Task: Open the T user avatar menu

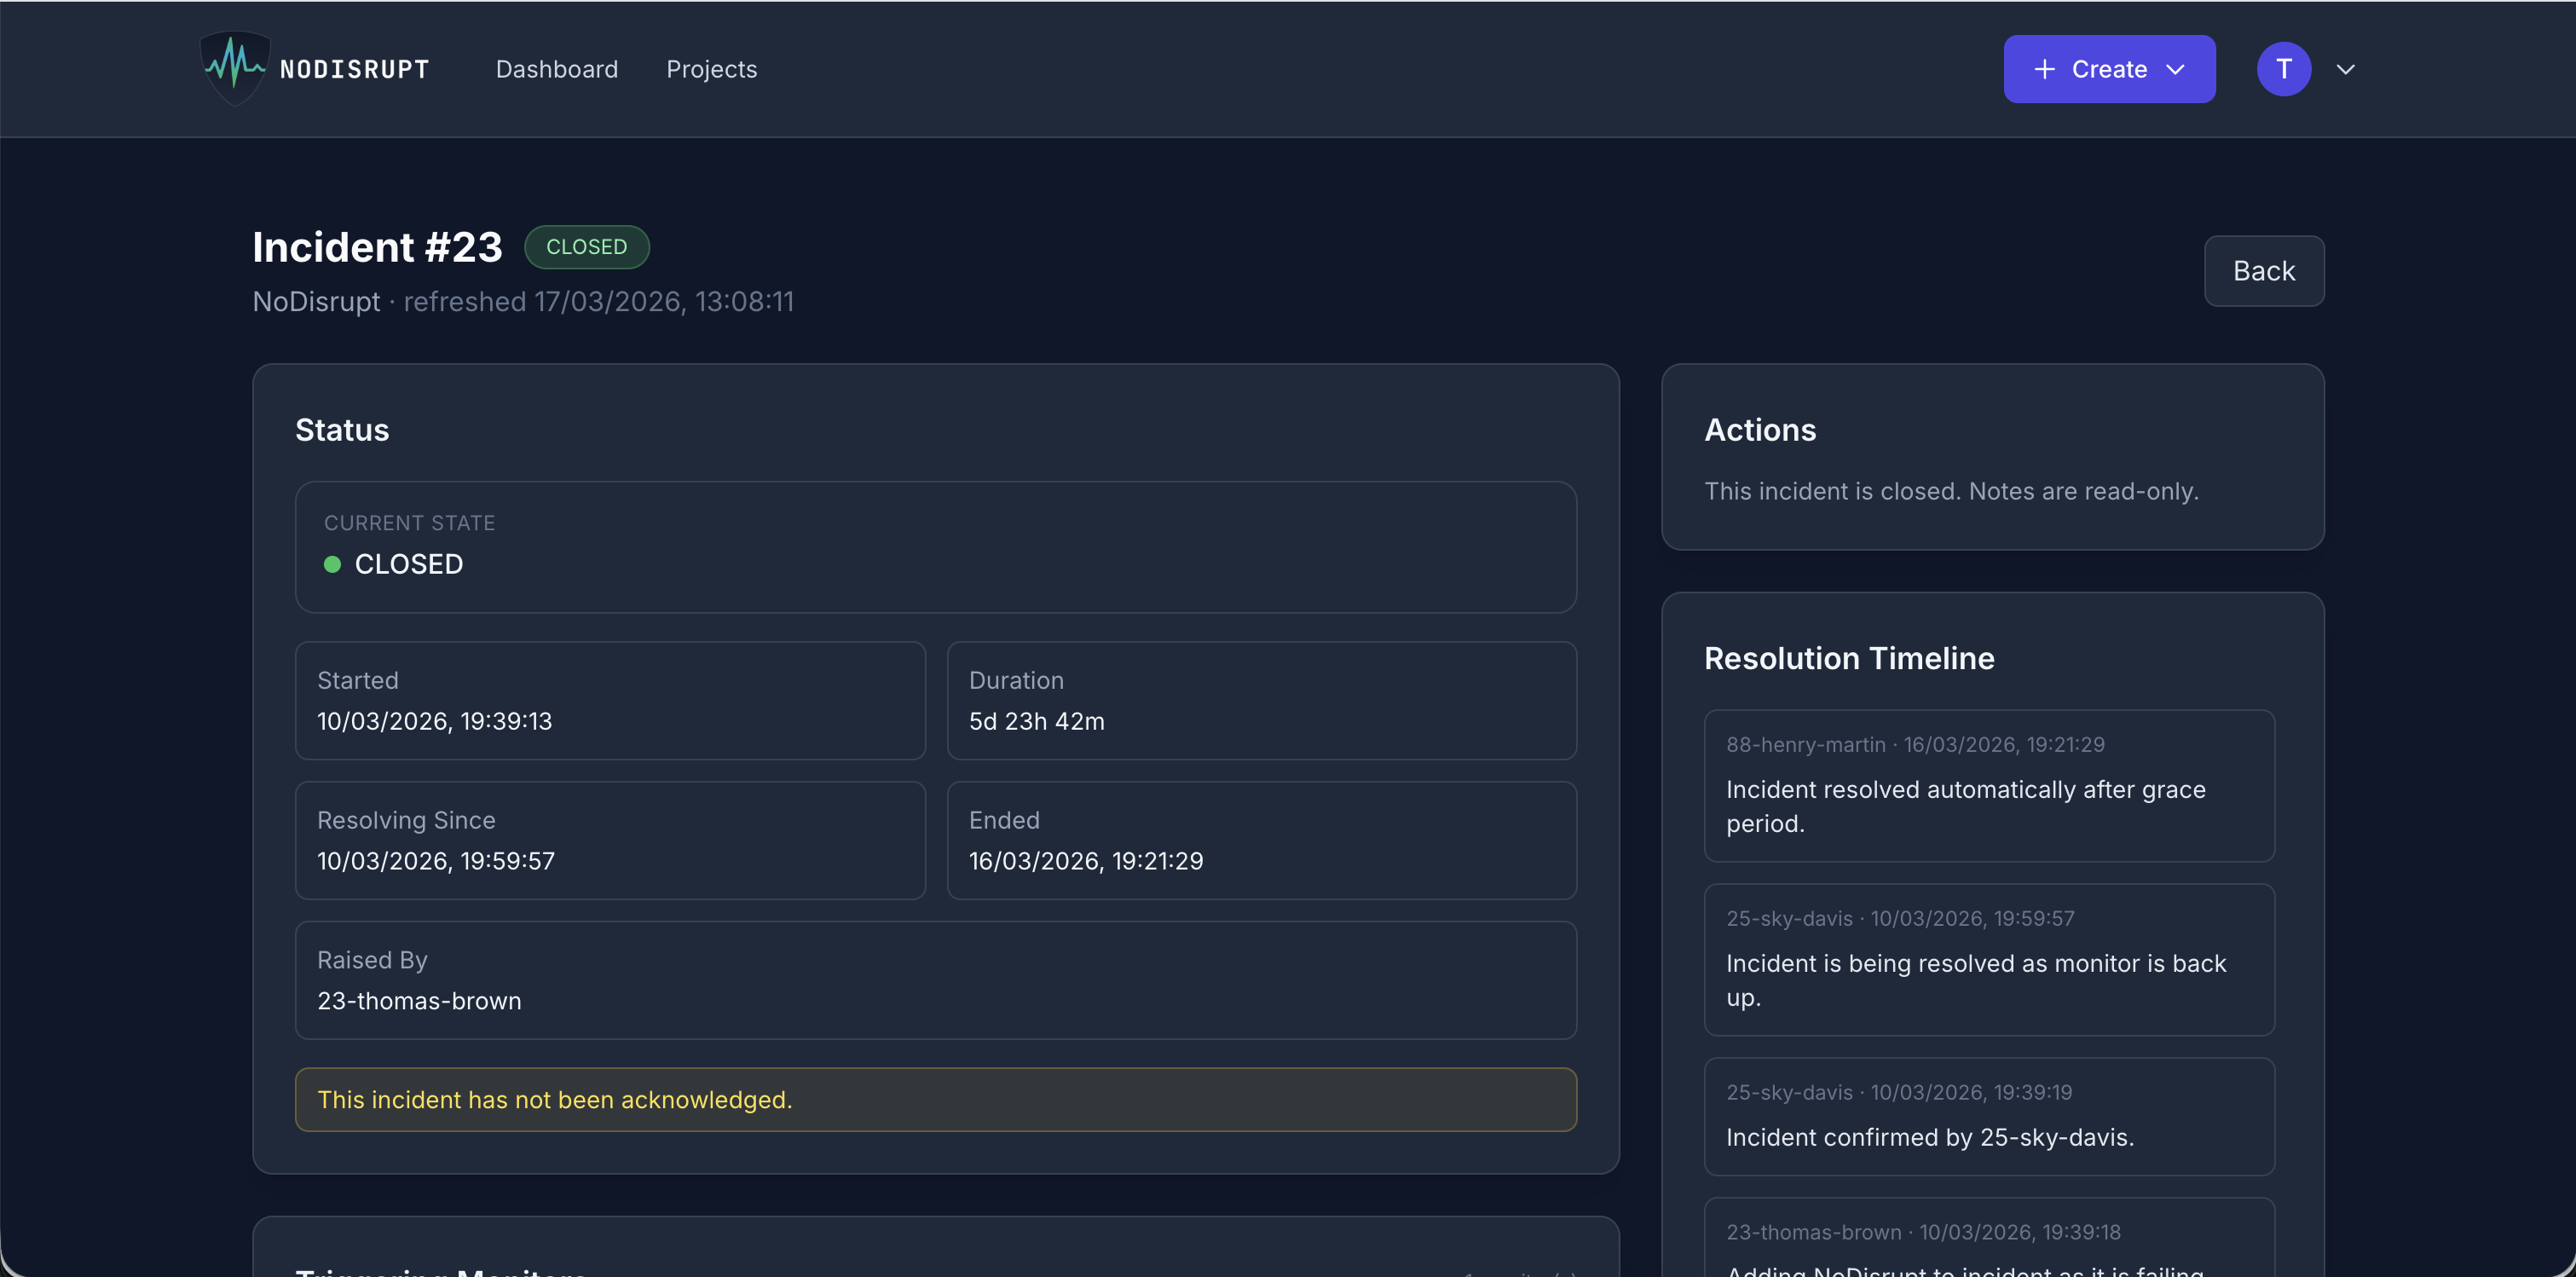Action: (2284, 69)
